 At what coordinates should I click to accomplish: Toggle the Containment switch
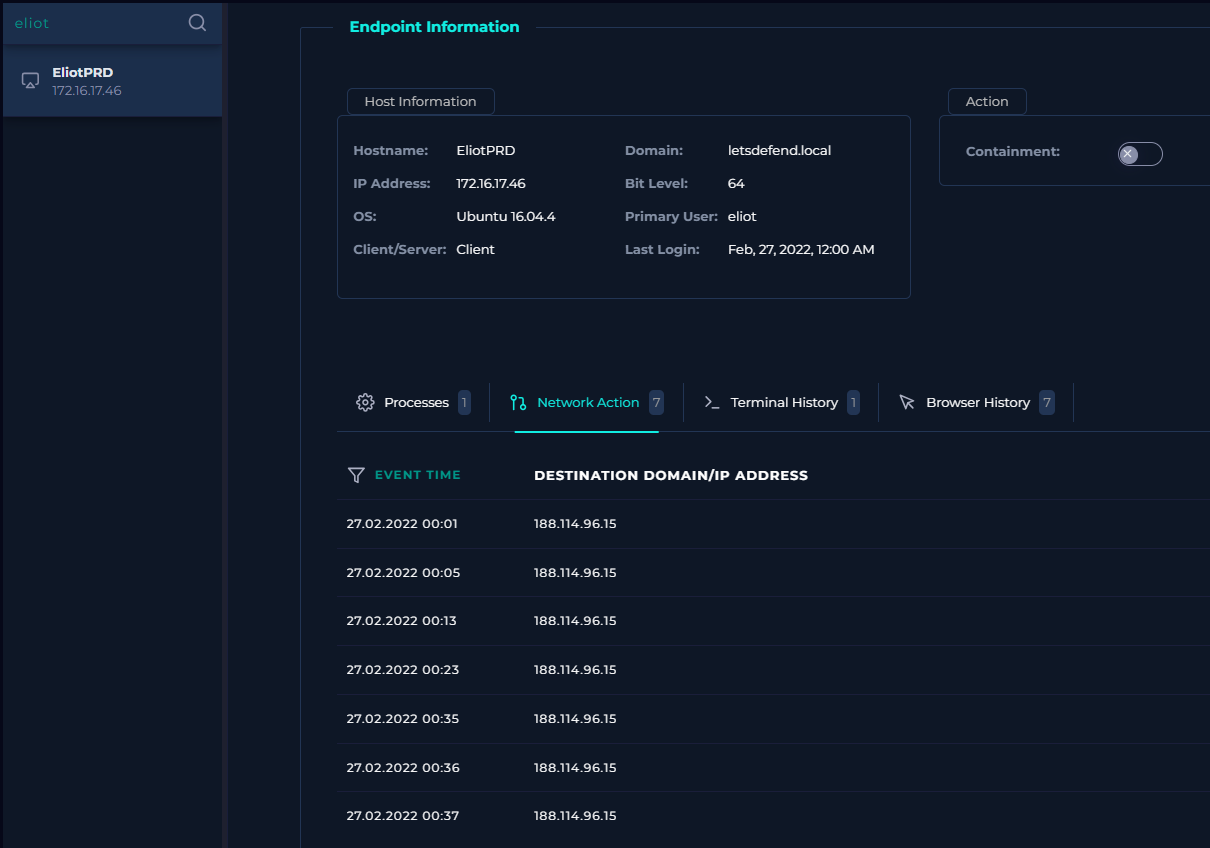pos(1140,154)
